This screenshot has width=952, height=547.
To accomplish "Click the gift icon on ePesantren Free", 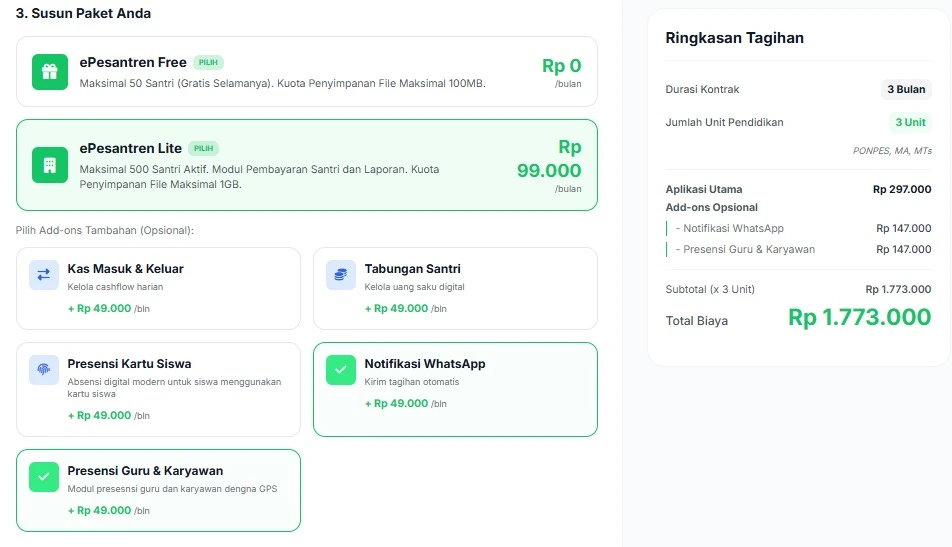I will (x=49, y=72).
